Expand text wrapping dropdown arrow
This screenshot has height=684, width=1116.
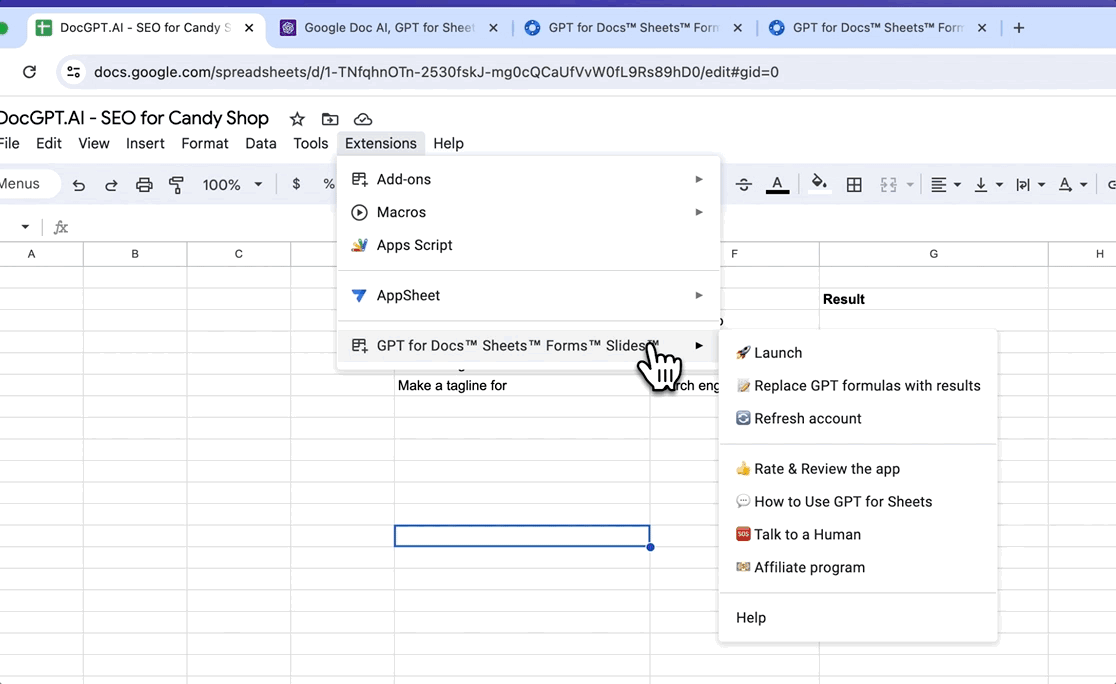point(1041,185)
